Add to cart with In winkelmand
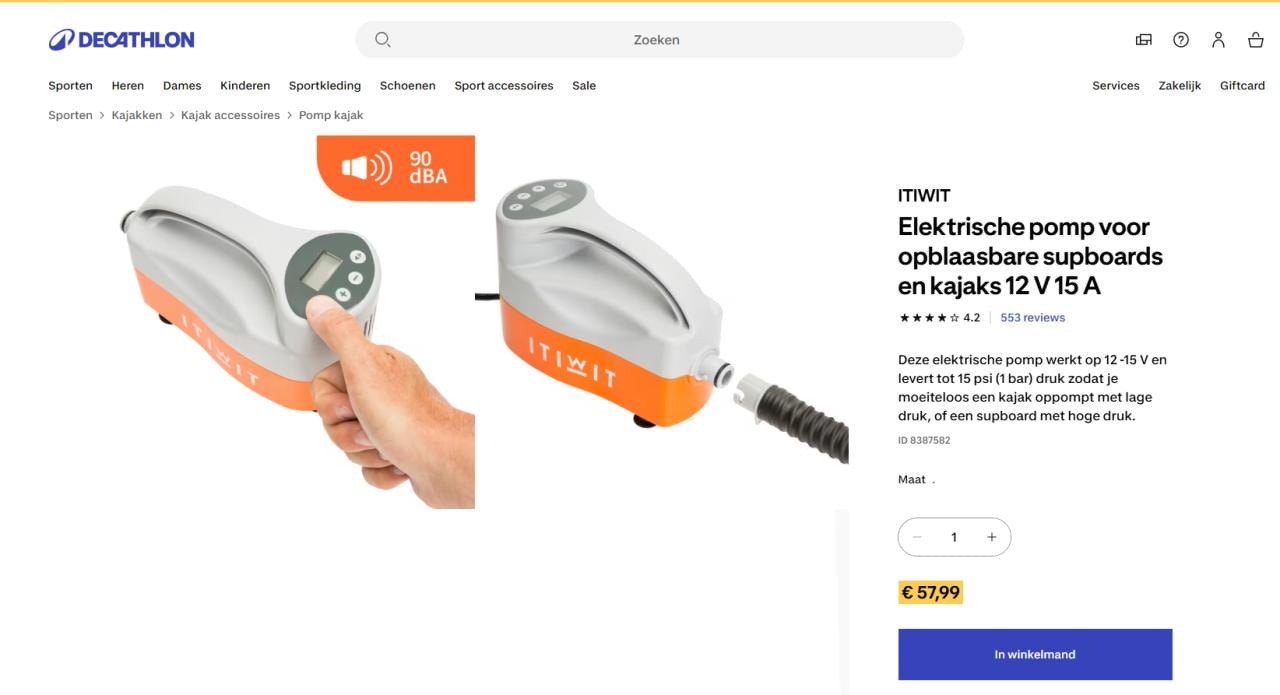The width and height of the screenshot is (1280, 695). pos(1035,654)
